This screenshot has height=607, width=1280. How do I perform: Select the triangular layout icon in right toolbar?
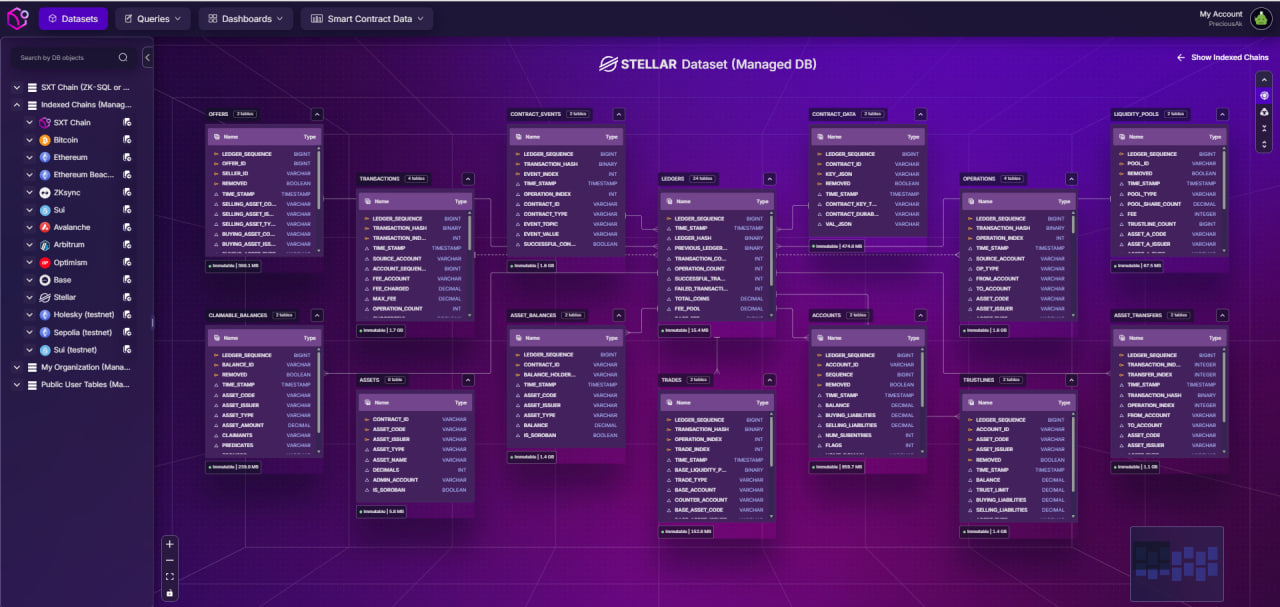click(x=1264, y=112)
